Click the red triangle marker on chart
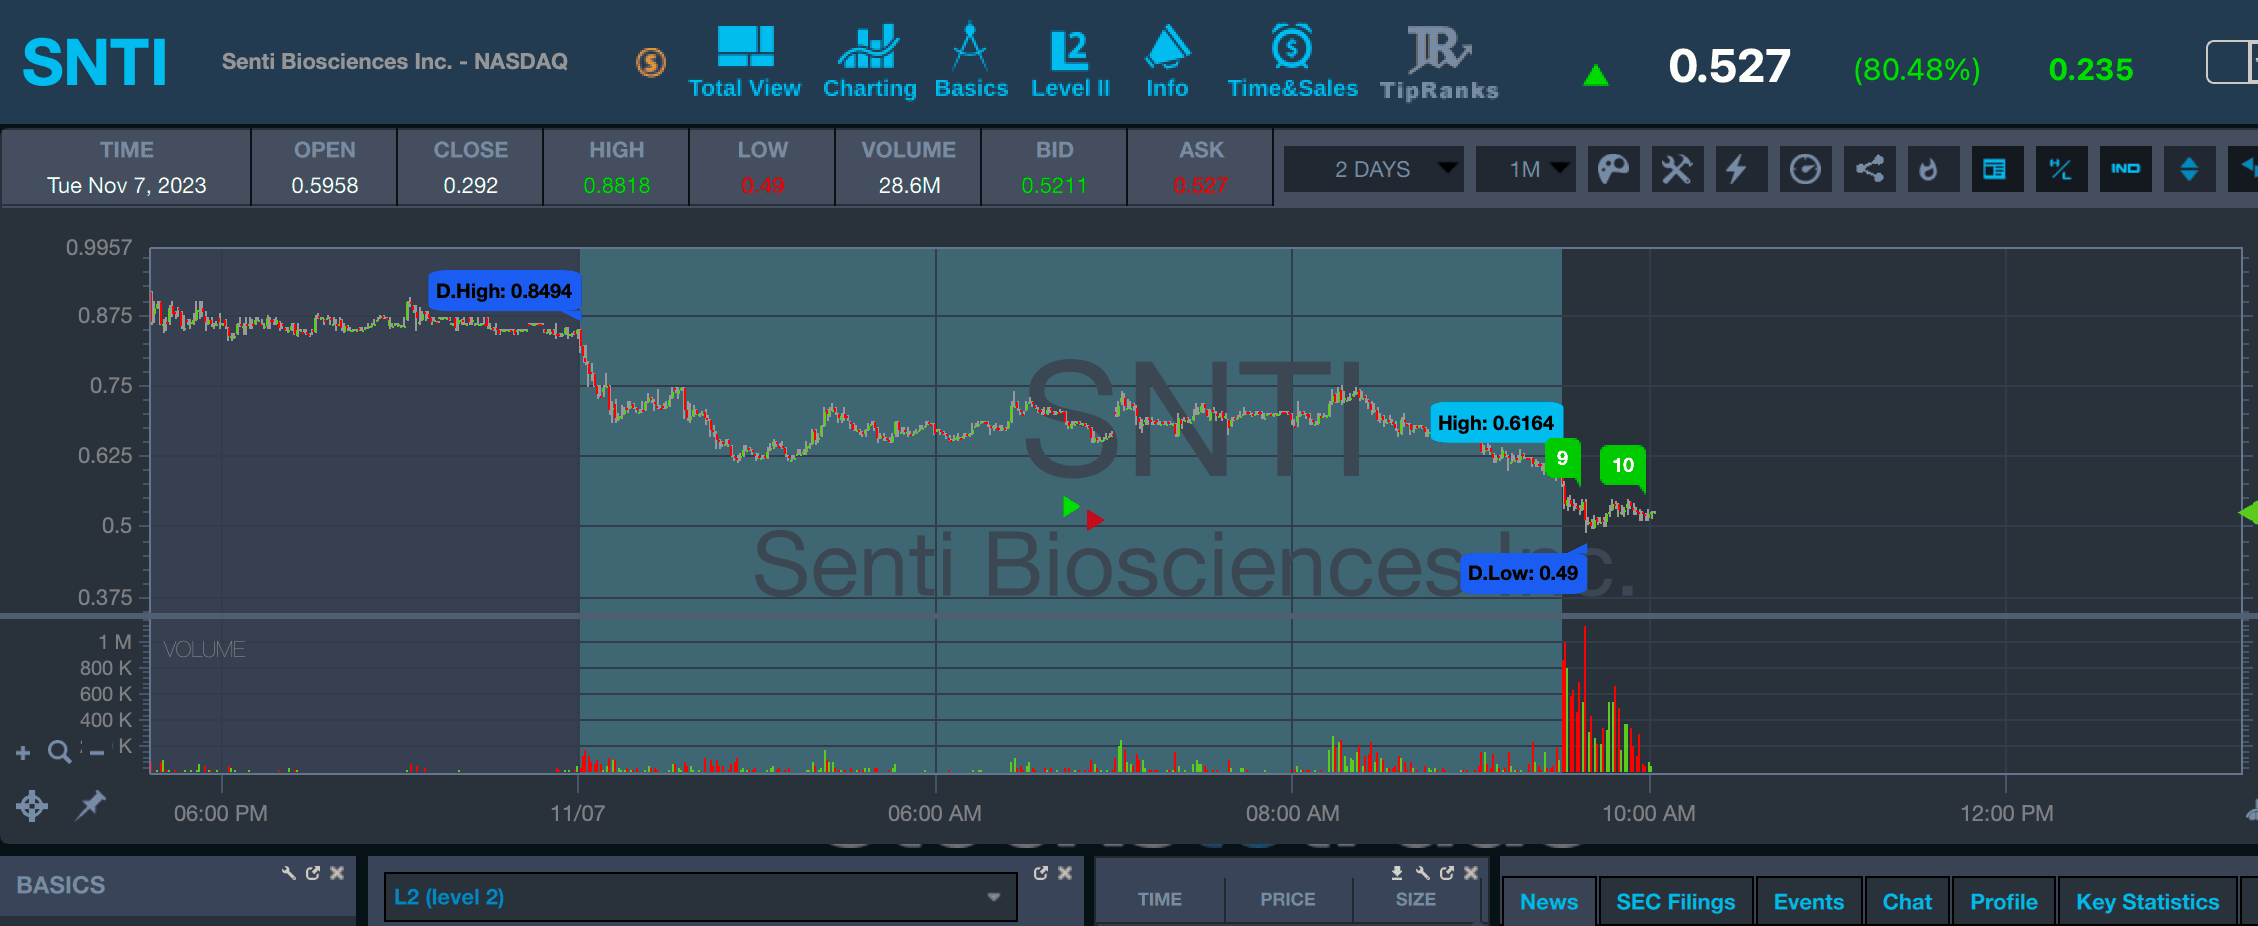This screenshot has width=2258, height=926. click(x=1095, y=520)
